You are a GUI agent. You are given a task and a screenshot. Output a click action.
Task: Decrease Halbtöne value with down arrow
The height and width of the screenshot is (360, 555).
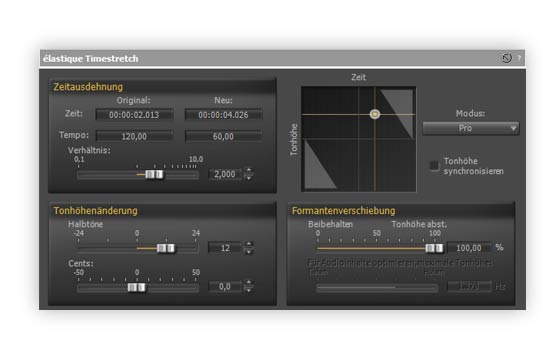(249, 251)
